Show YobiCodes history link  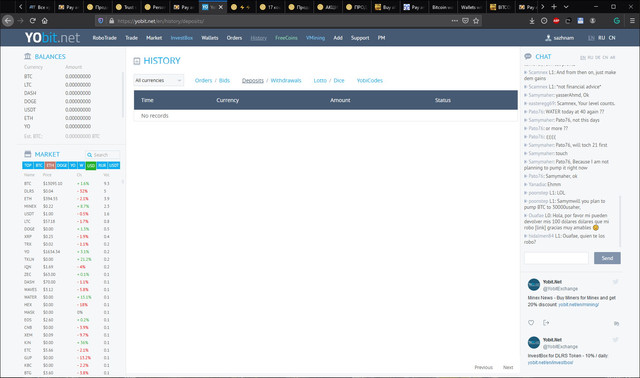pos(370,80)
